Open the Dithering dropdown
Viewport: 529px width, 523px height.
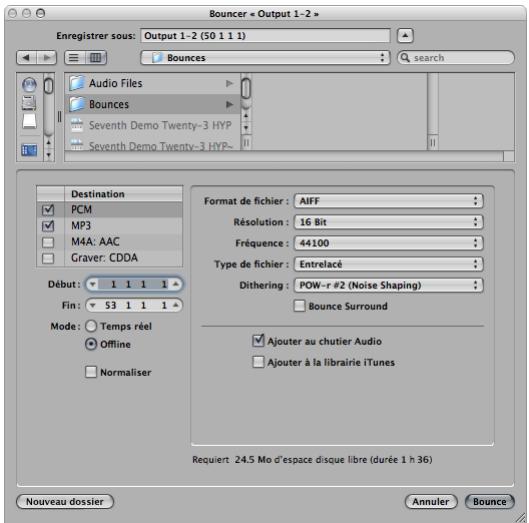coord(388,285)
